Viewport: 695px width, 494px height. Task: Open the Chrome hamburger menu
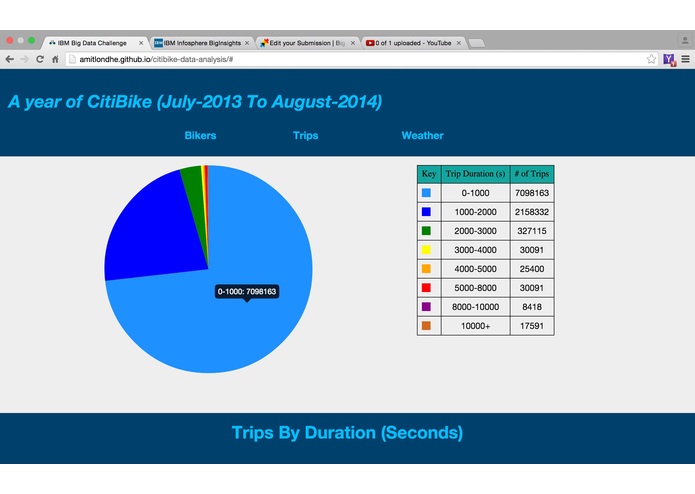(x=685, y=59)
